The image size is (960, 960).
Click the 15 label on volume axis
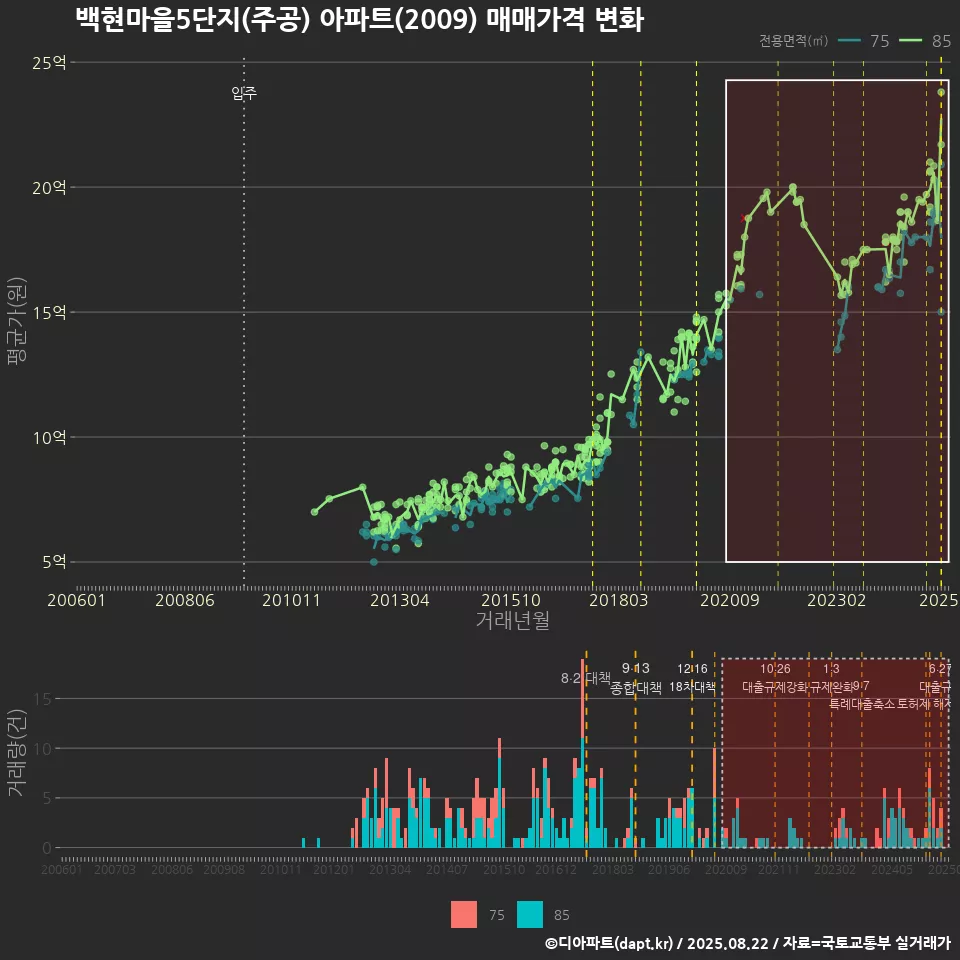[x=43, y=699]
